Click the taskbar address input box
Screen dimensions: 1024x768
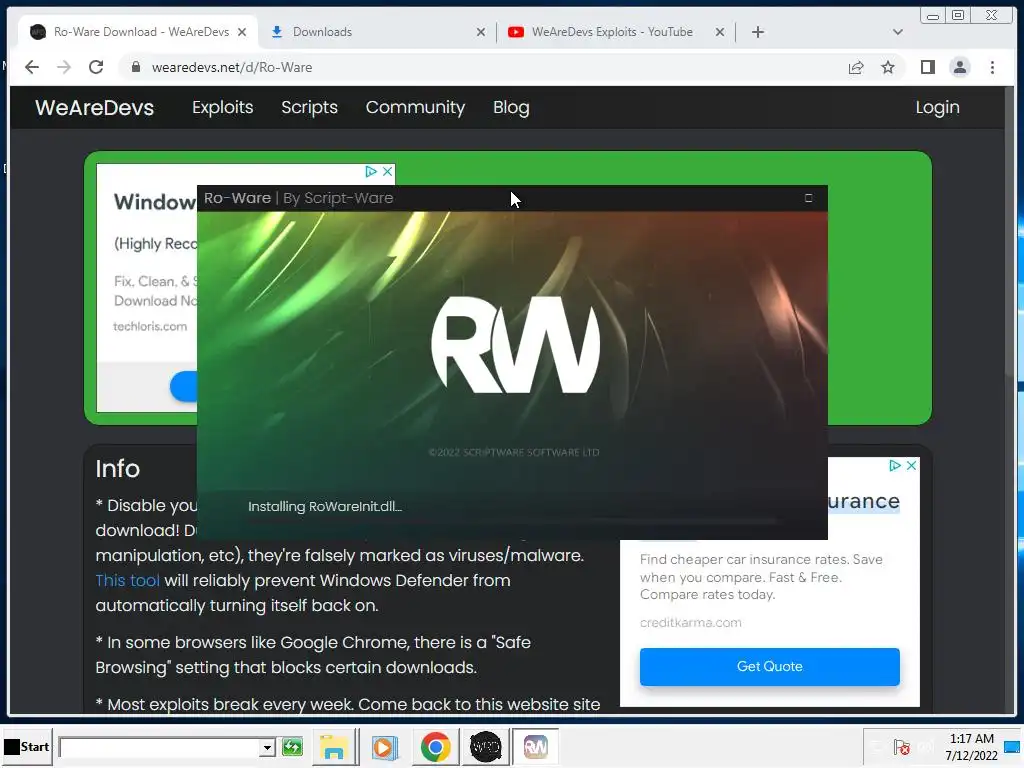[159, 747]
